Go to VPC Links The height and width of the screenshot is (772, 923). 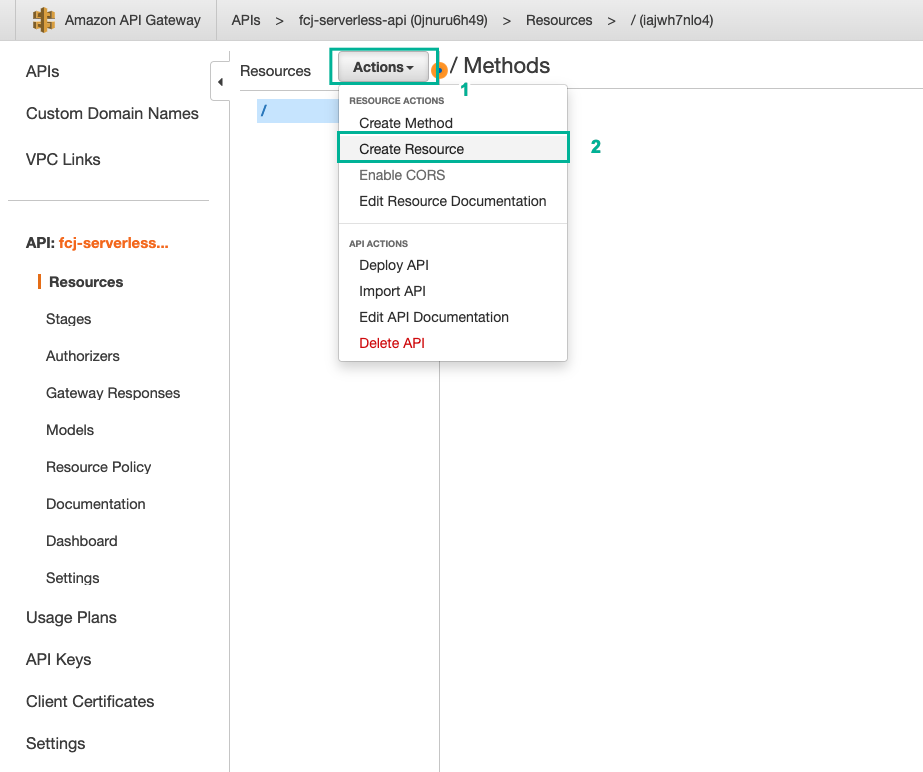(63, 159)
